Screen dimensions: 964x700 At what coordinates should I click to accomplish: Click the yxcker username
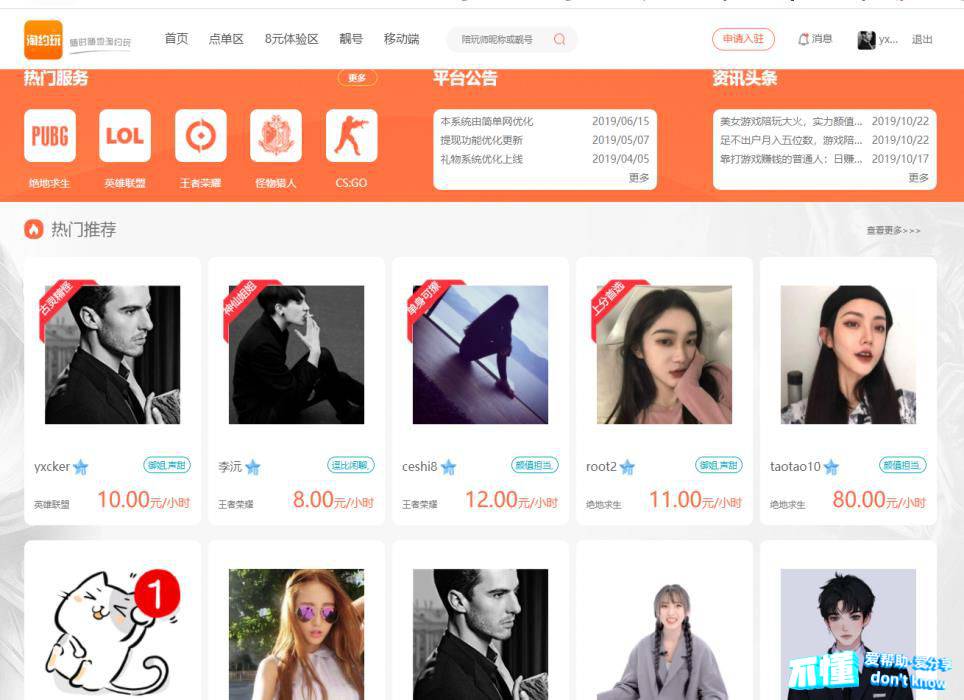(52, 466)
